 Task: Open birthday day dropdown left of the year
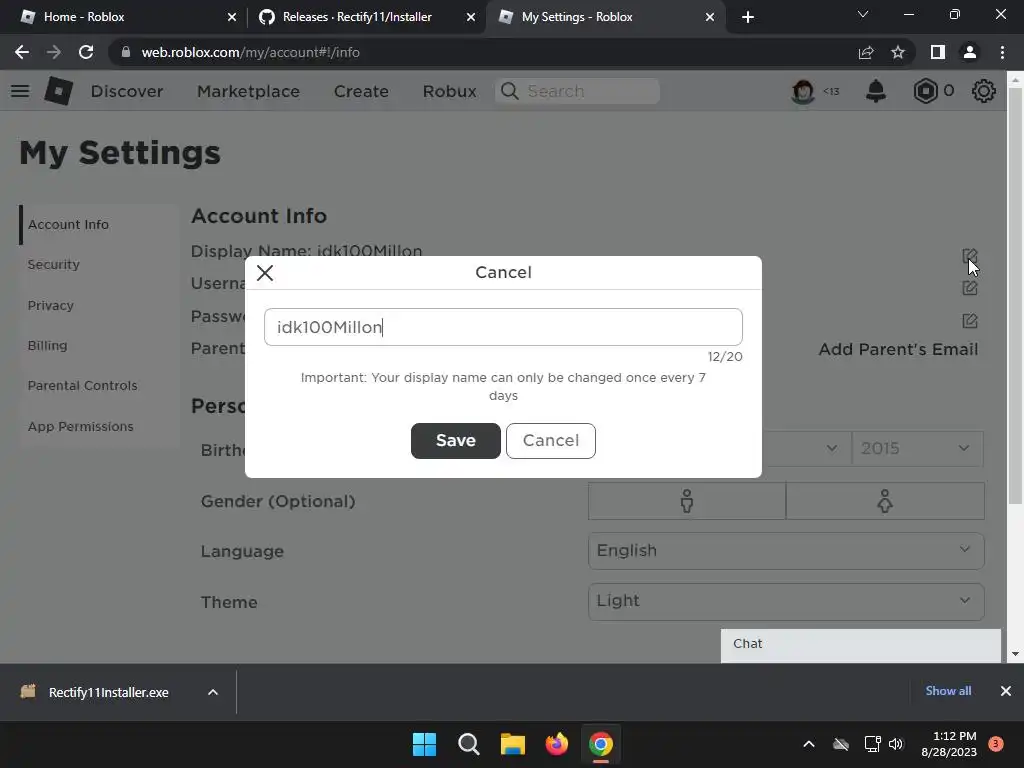tap(807, 449)
